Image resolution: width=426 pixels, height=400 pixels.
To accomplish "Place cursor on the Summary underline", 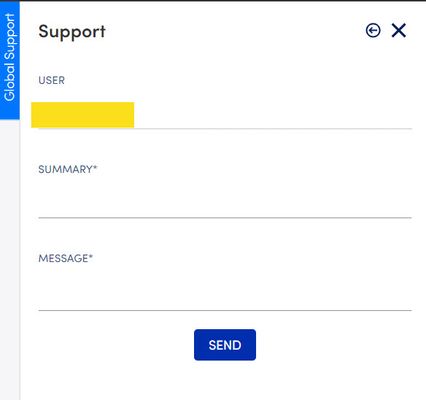I will pyautogui.click(x=225, y=217).
